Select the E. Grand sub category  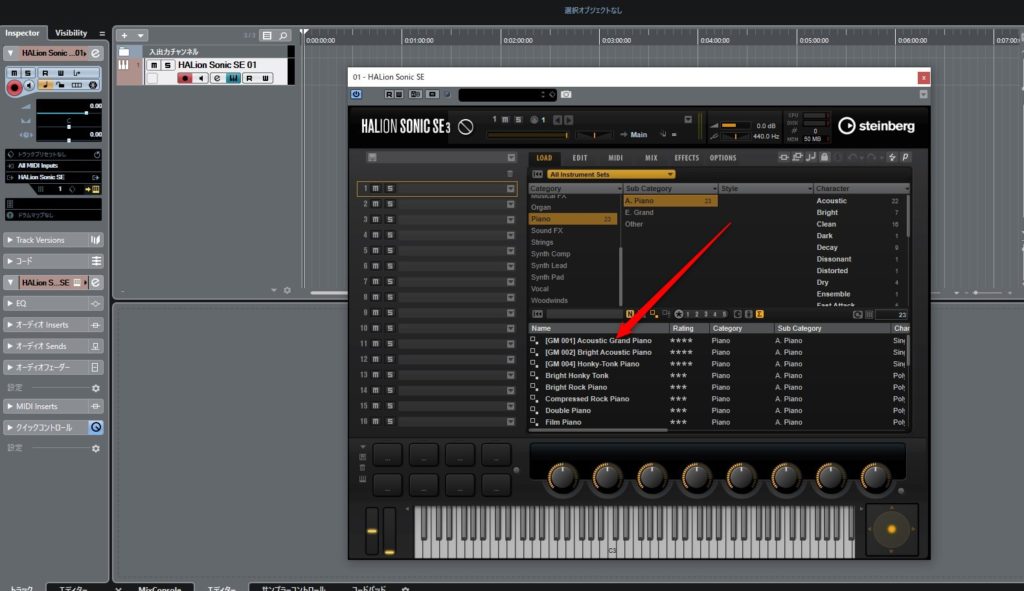[639, 212]
